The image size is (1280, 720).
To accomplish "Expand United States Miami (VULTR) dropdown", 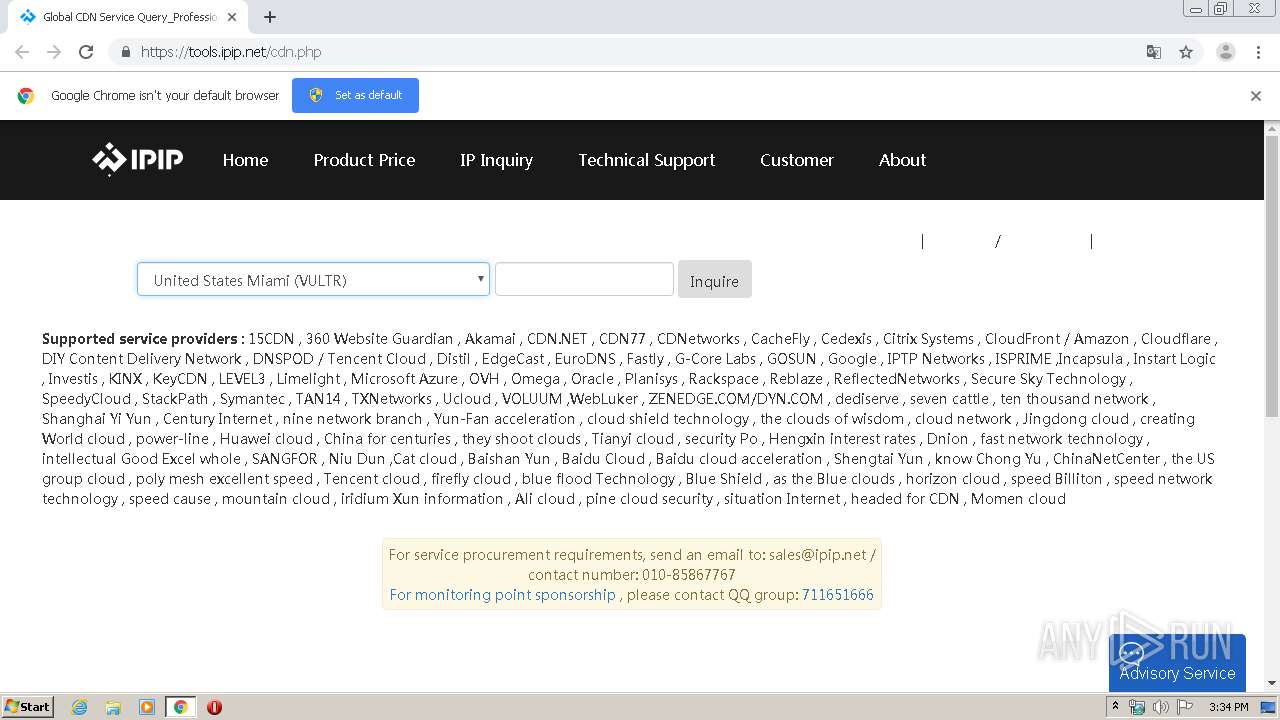I will click(x=313, y=280).
